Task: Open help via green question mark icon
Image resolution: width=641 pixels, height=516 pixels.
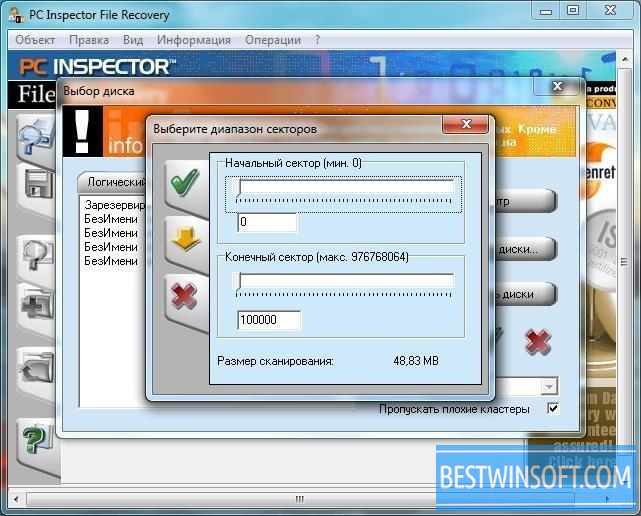Action: click(37, 440)
